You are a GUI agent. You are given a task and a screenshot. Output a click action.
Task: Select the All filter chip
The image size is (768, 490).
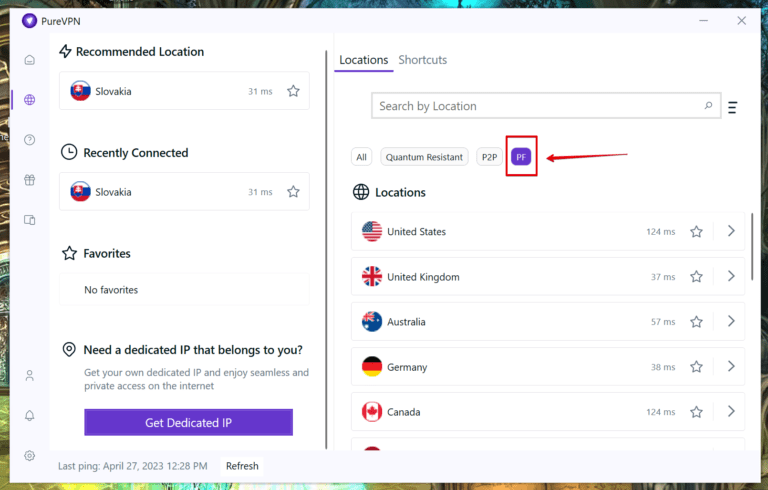click(361, 157)
